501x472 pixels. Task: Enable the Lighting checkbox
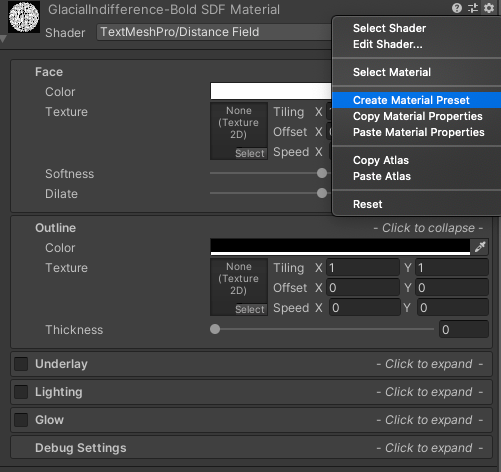[x=21, y=392]
